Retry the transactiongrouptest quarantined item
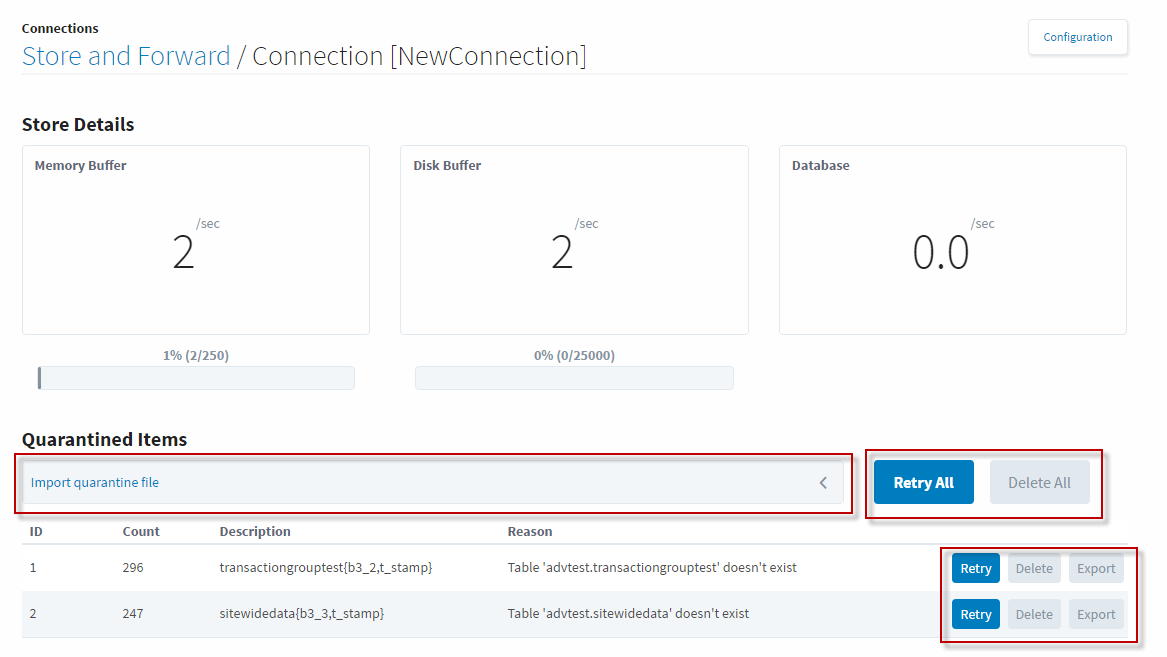This screenshot has width=1167, height=657. pyautogui.click(x=975, y=568)
